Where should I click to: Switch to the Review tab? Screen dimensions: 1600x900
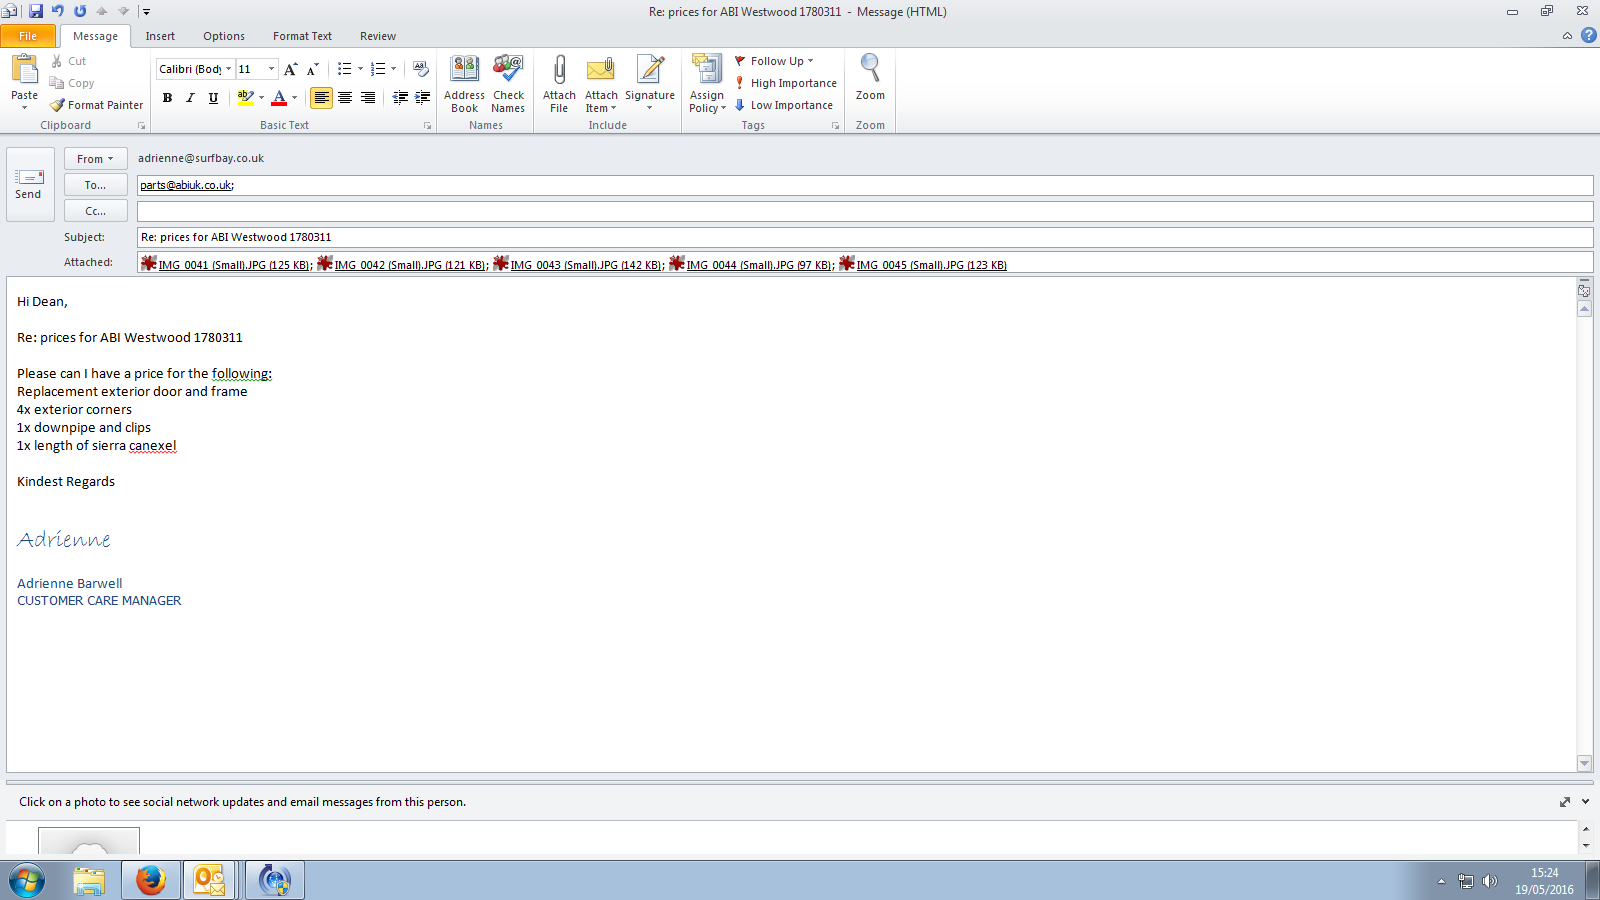(378, 36)
